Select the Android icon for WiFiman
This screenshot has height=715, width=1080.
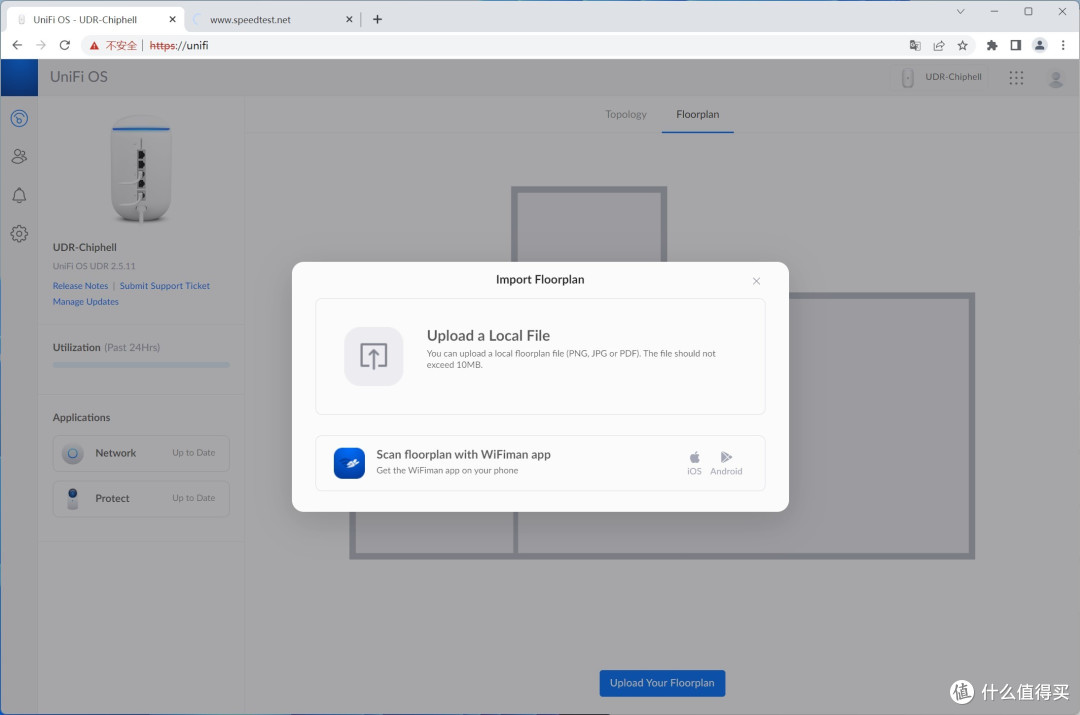[x=726, y=458]
